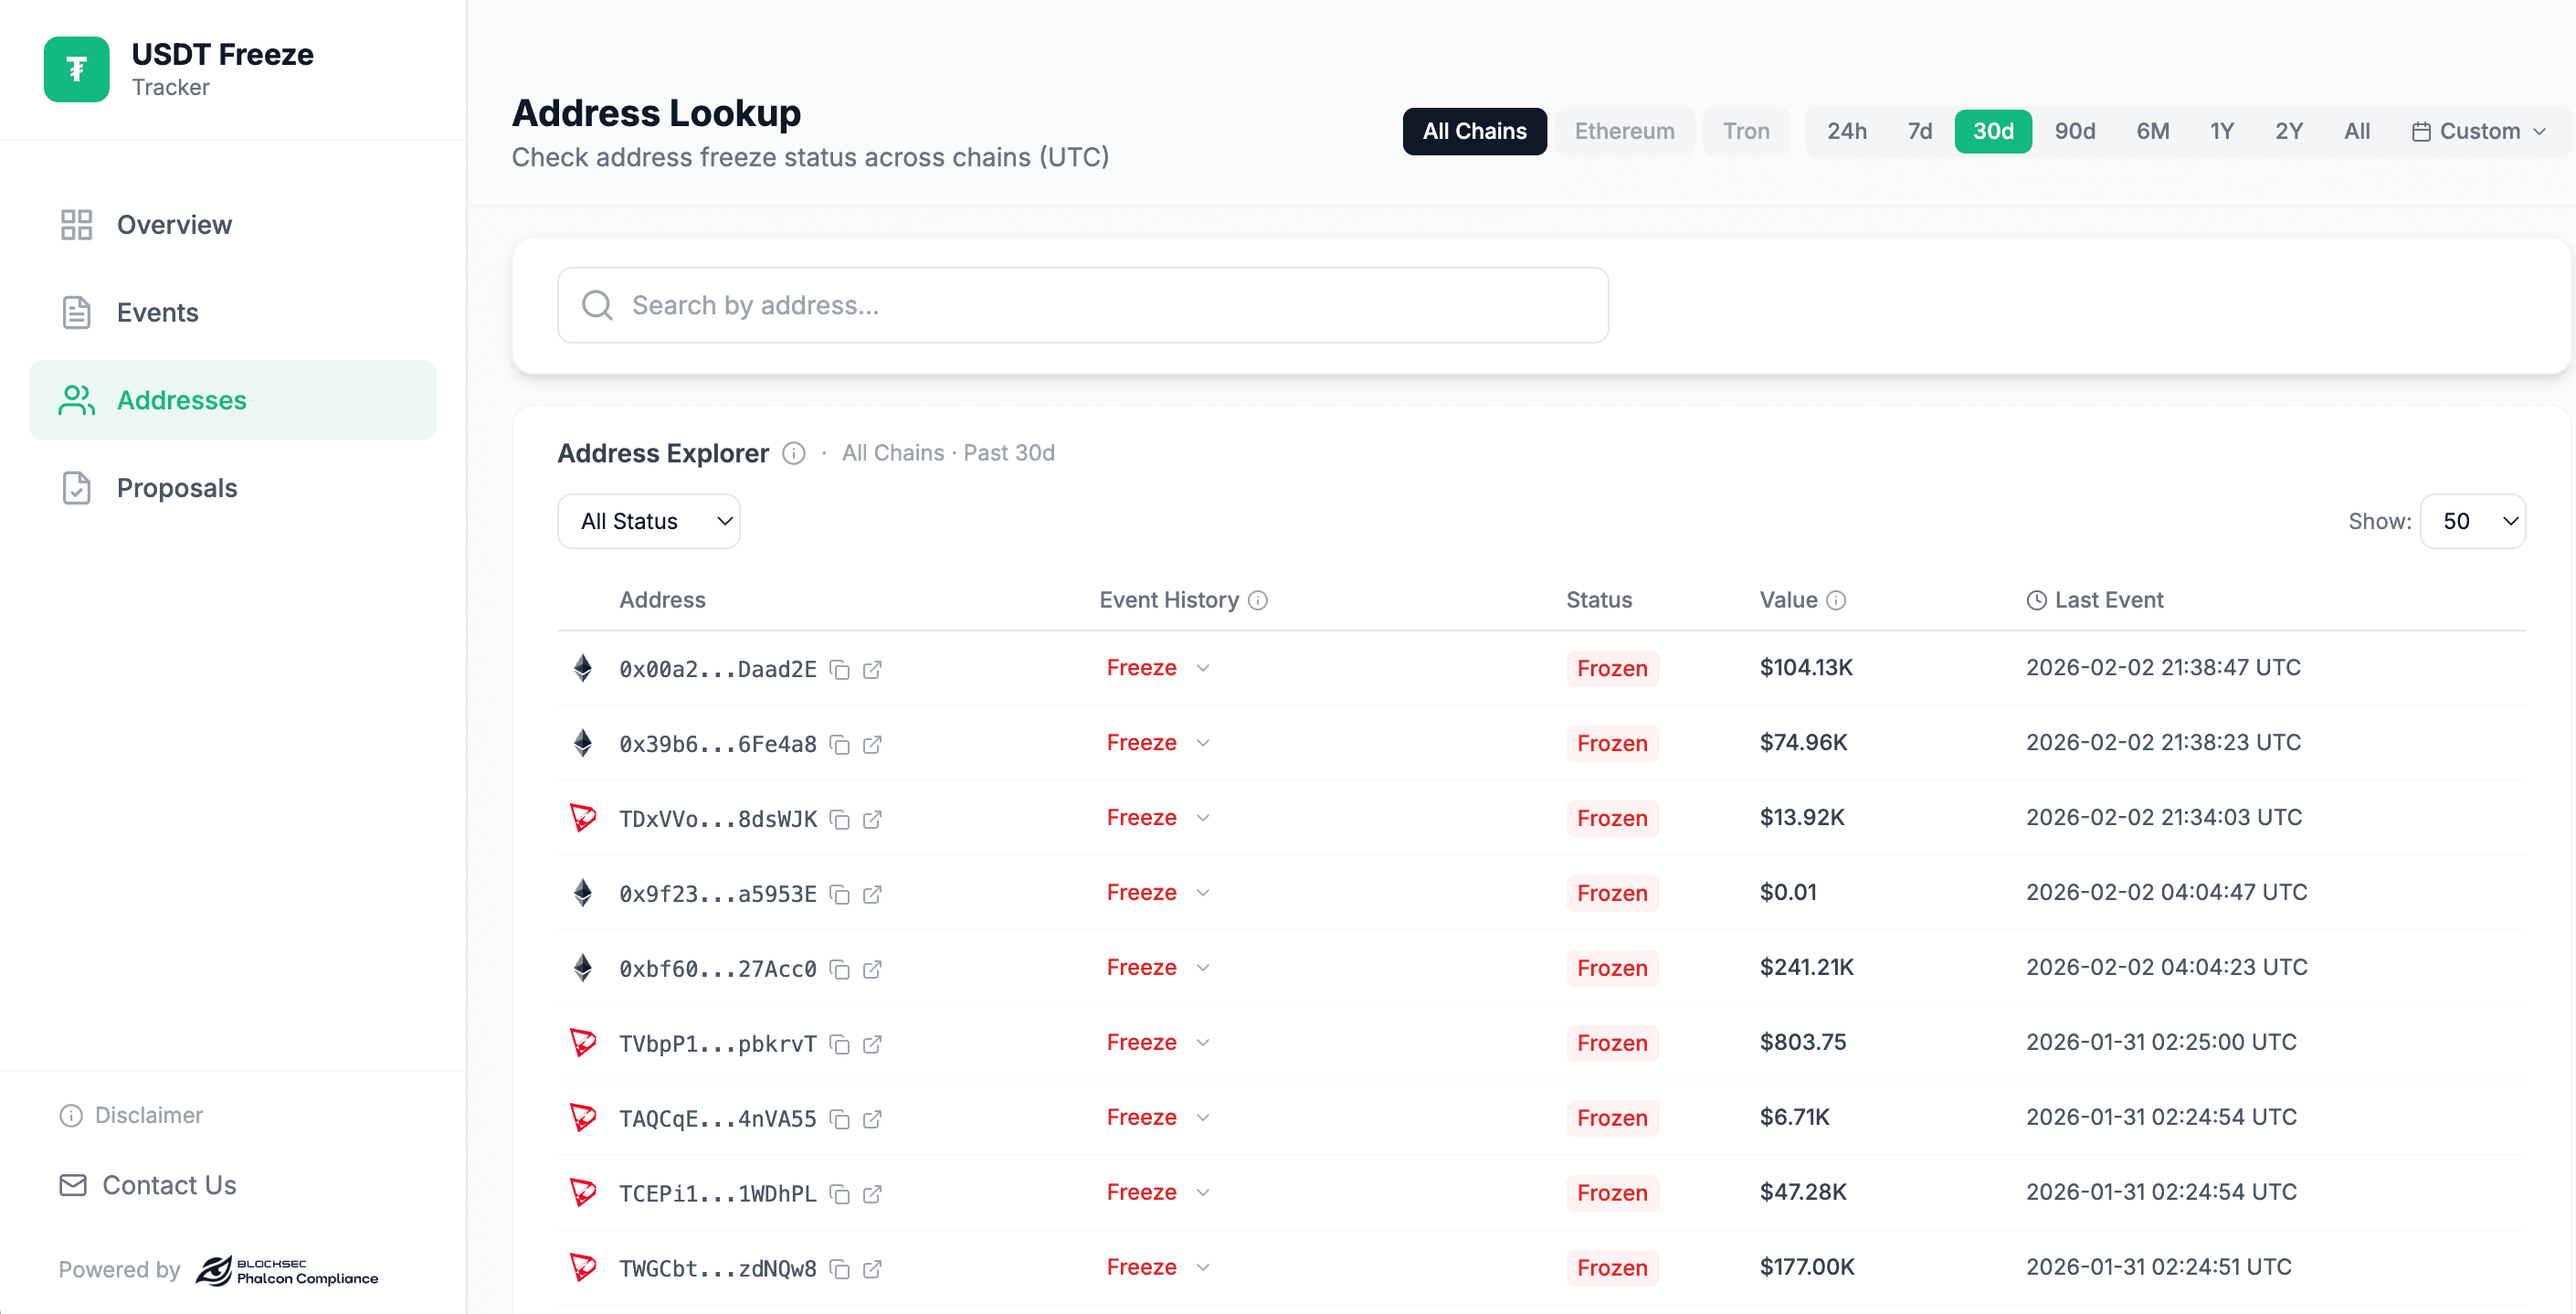The width and height of the screenshot is (2576, 1314).
Task: Copy address 0x00a2...Daad2E
Action: click(x=840, y=670)
